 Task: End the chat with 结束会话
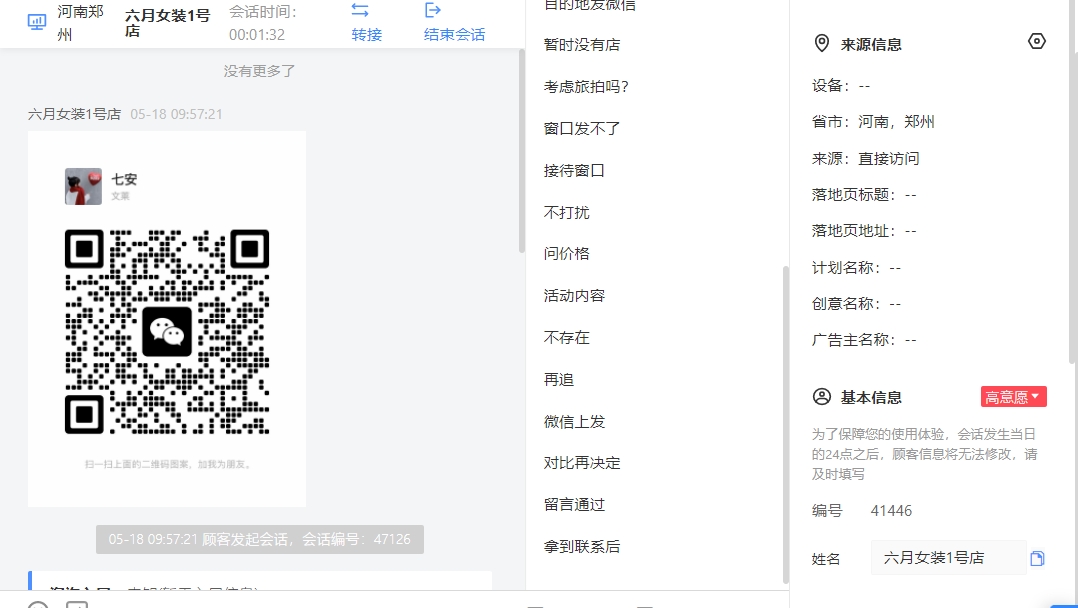click(x=454, y=23)
